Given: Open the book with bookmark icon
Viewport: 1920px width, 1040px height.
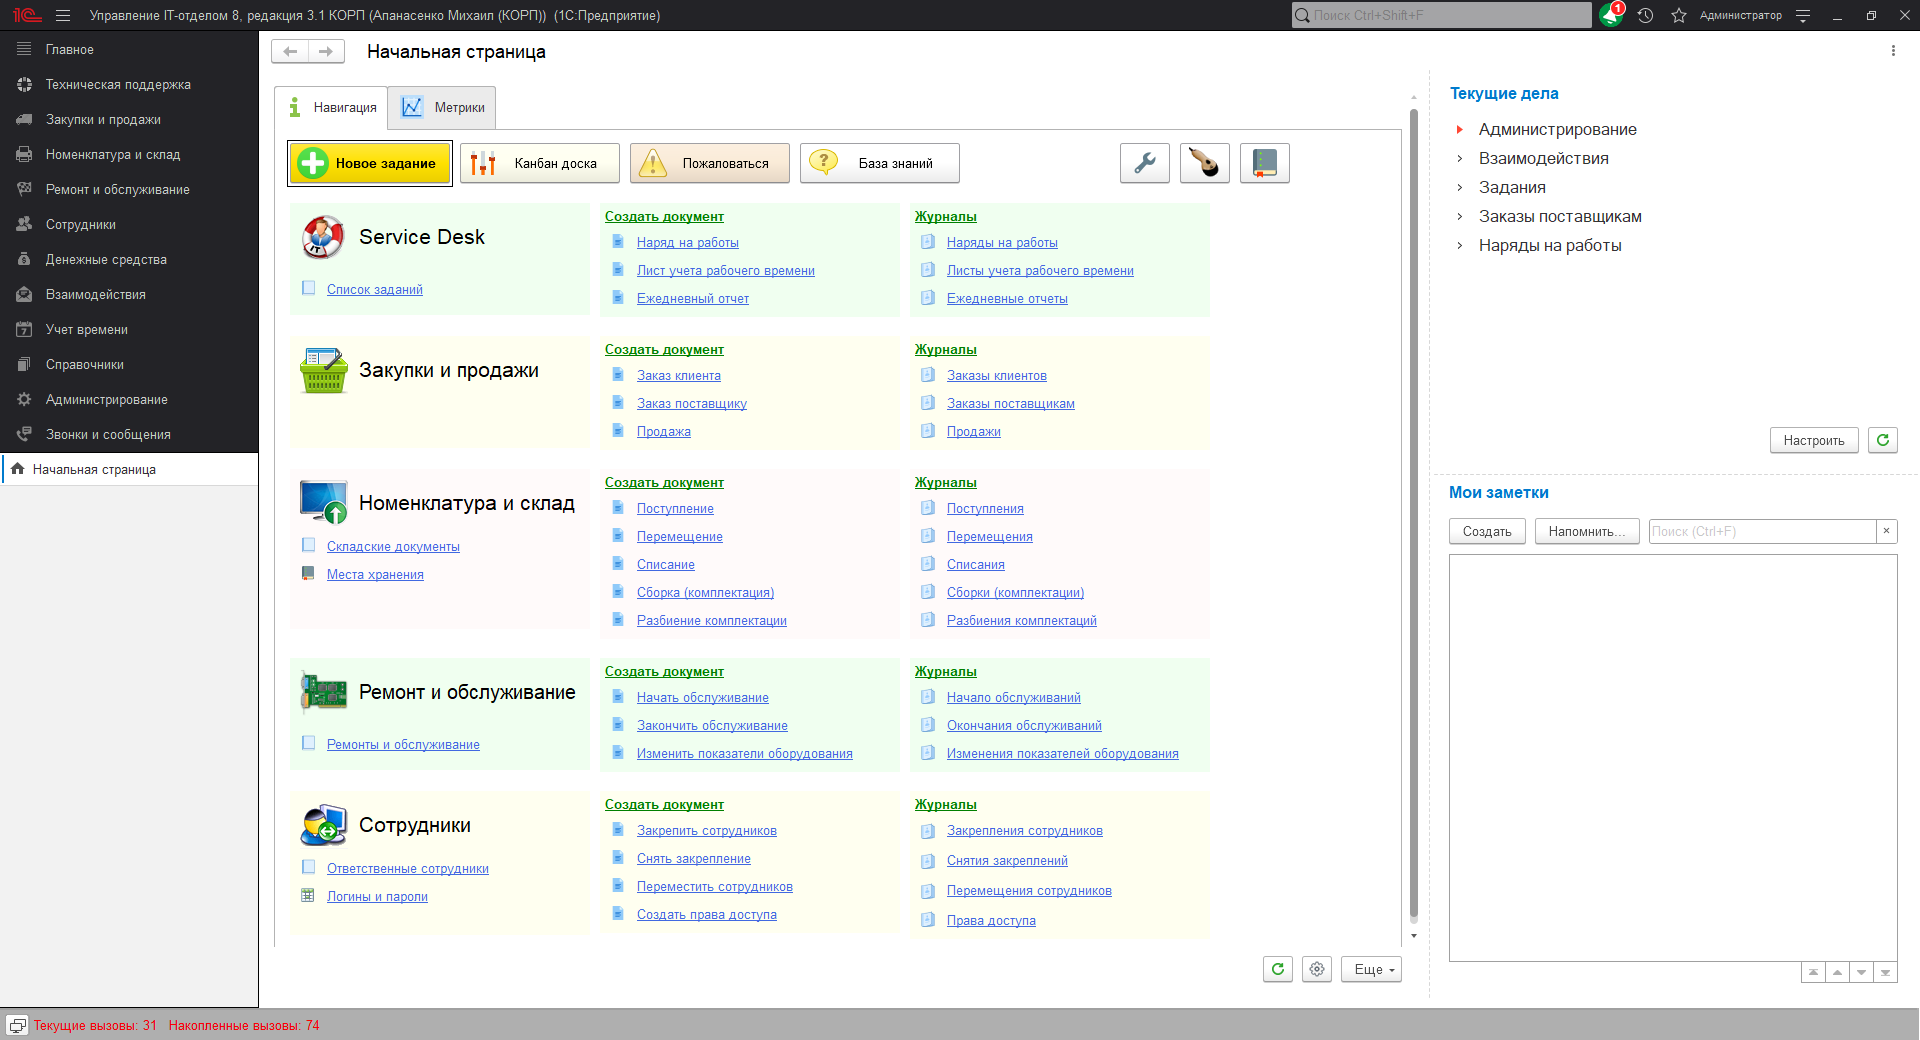Looking at the screenshot, I should tap(1264, 163).
